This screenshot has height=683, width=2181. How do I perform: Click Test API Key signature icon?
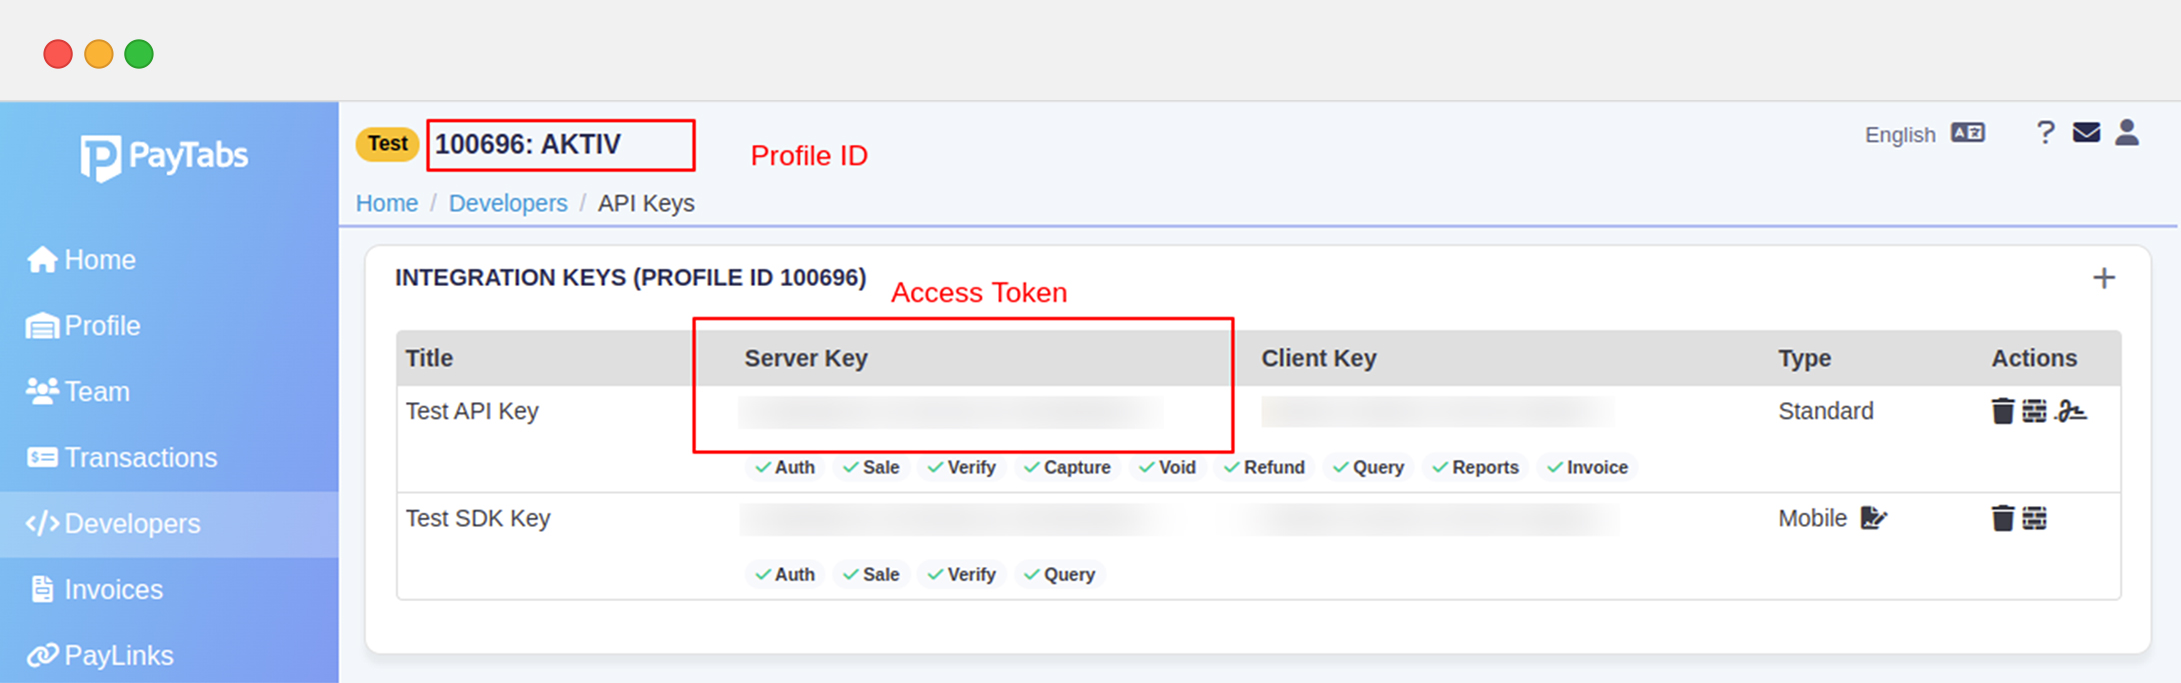tap(2071, 411)
